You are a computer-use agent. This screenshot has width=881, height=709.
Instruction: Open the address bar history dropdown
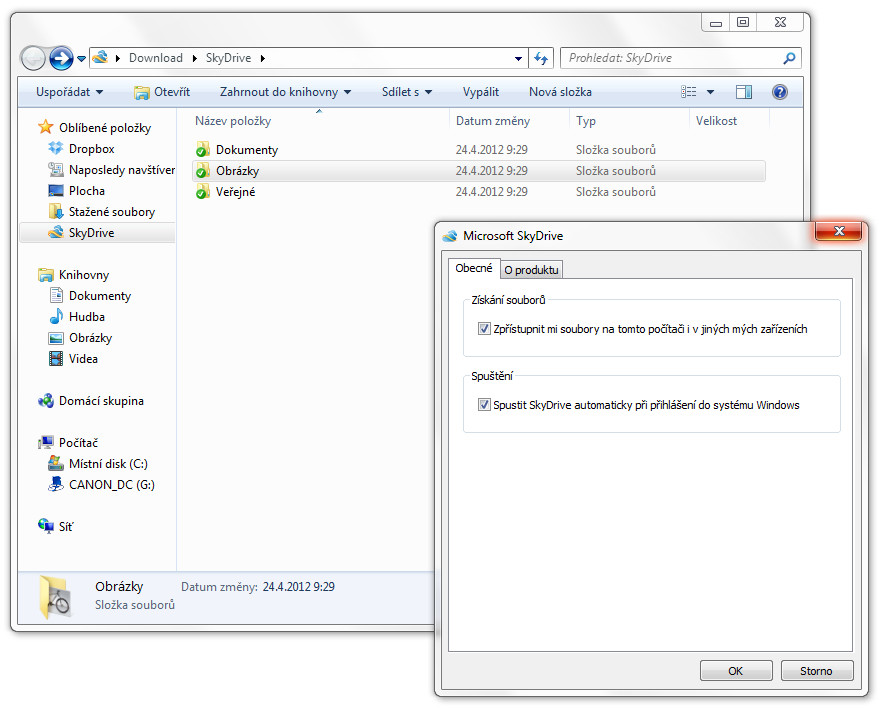(x=518, y=58)
